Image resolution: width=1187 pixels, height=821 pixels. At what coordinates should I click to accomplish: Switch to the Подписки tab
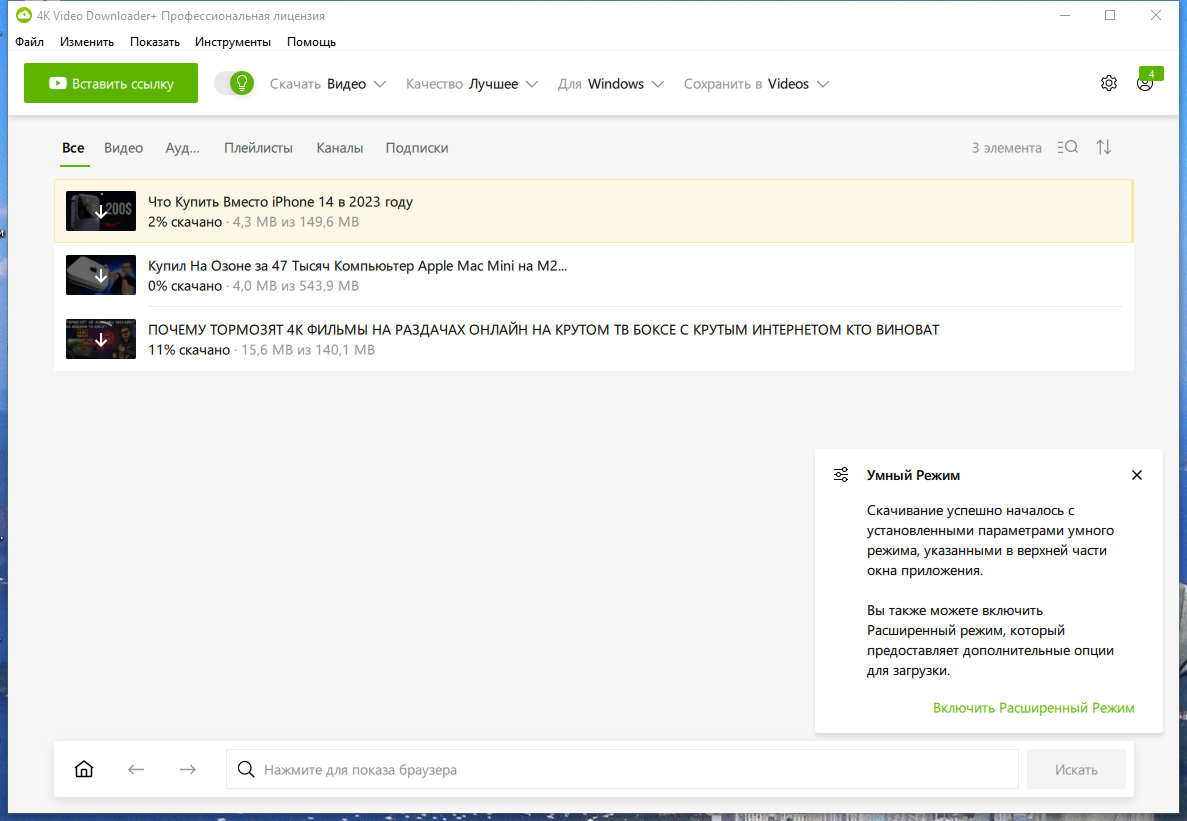click(x=417, y=148)
